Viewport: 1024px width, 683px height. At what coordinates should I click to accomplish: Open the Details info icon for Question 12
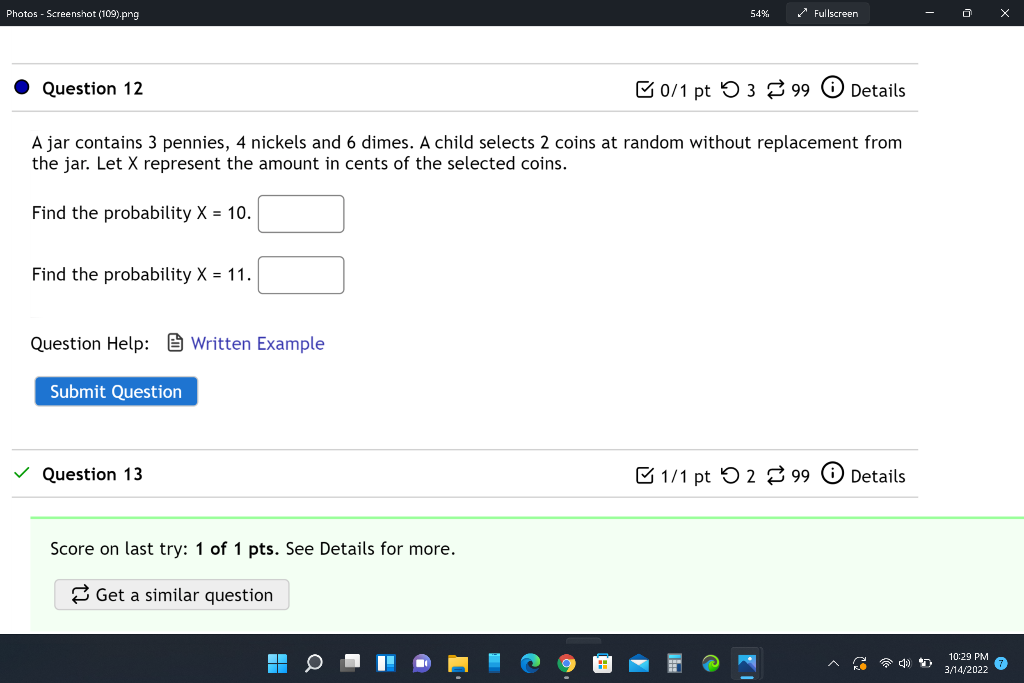point(833,88)
